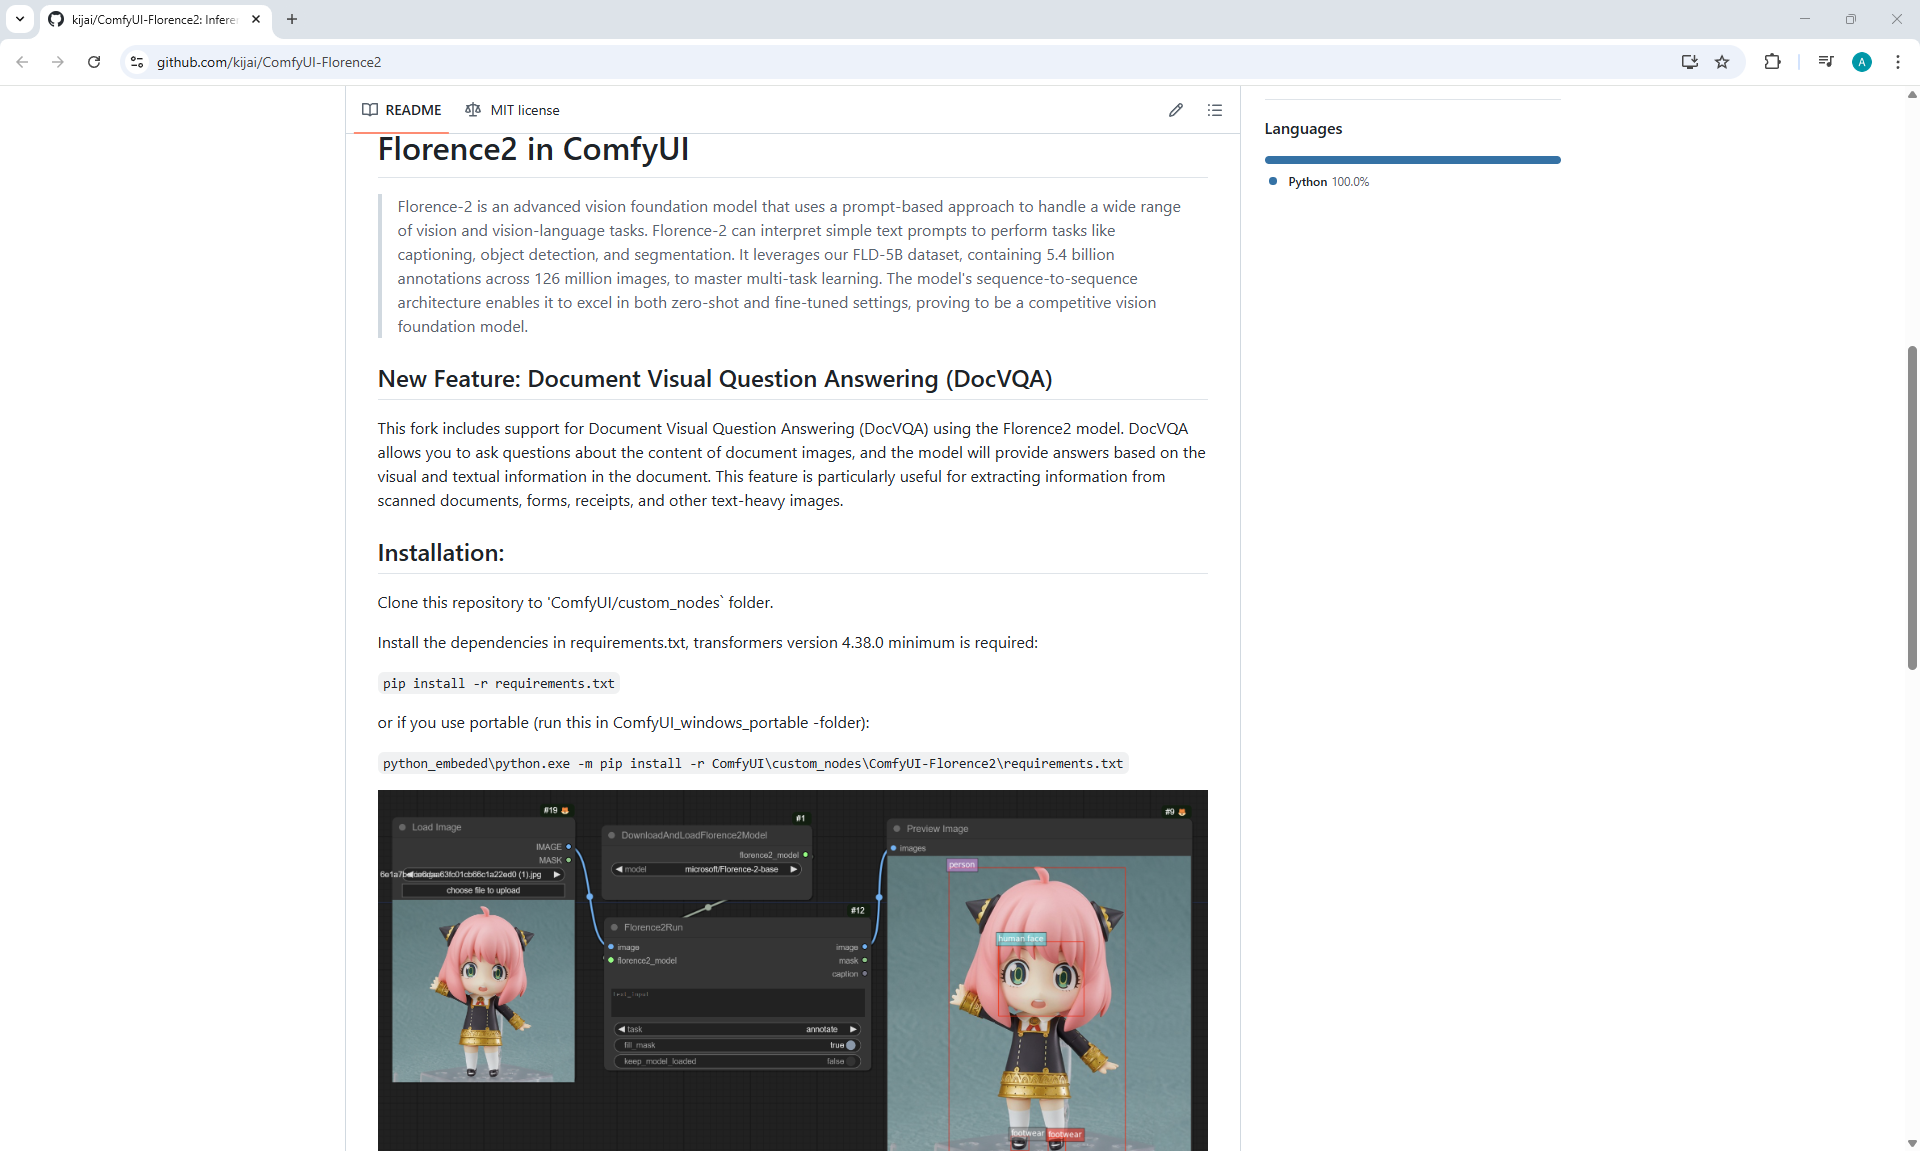Click the edit README pencil icon
Screen dimensions: 1920x1151
click(1175, 110)
